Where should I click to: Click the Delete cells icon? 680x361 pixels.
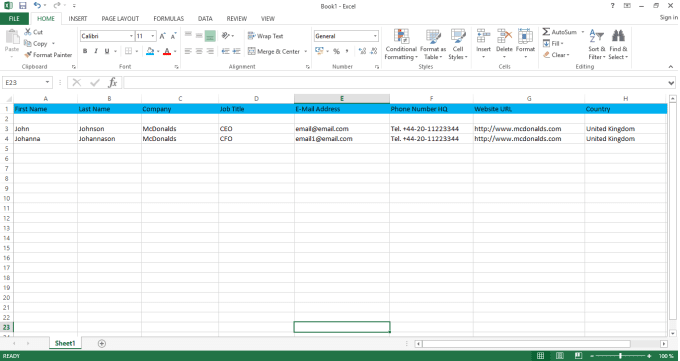[504, 37]
